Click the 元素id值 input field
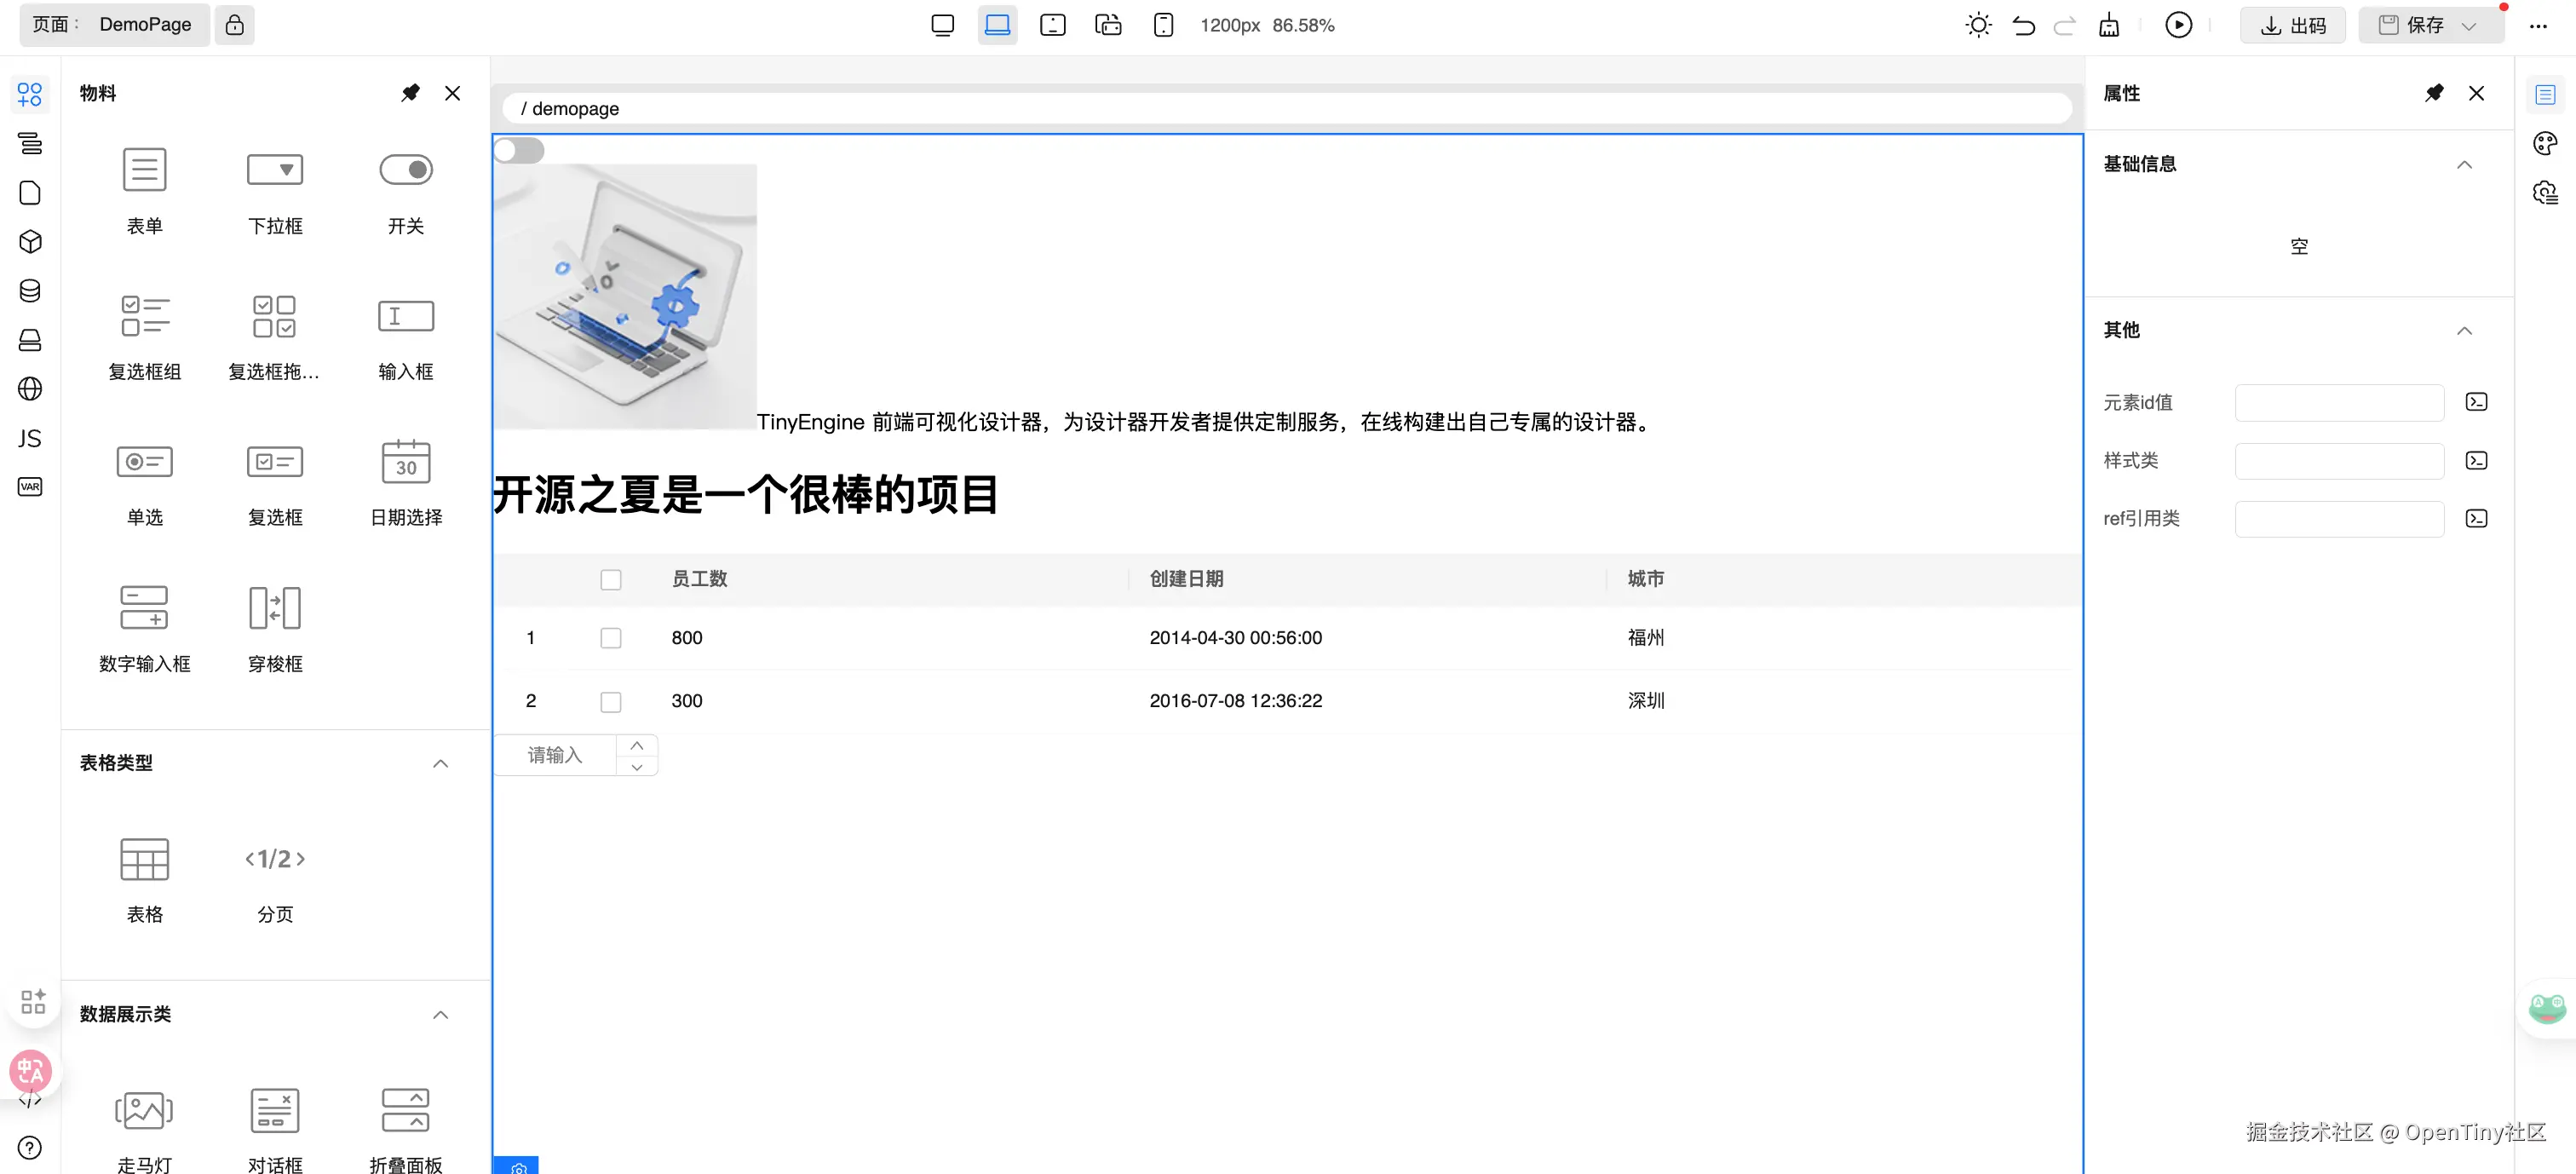Image resolution: width=2576 pixels, height=1174 pixels. 2338,402
